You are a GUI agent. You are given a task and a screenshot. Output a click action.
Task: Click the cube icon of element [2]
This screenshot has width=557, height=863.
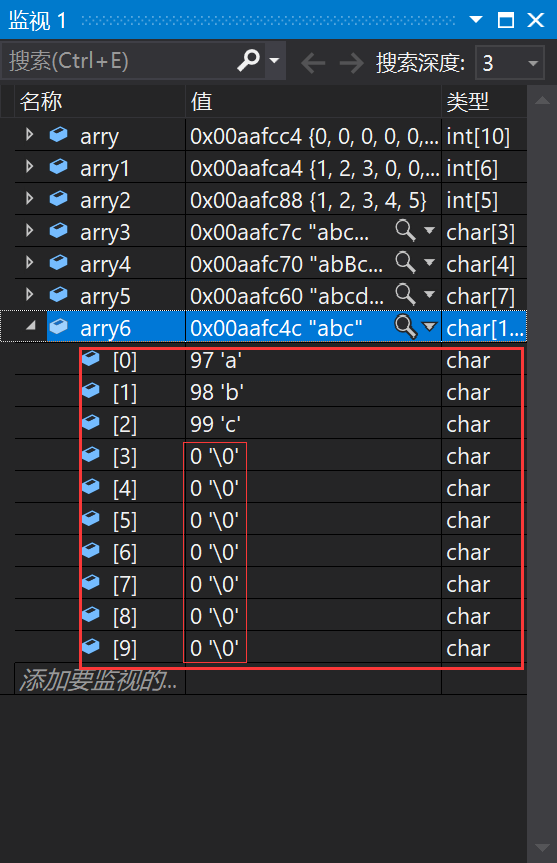[91, 423]
